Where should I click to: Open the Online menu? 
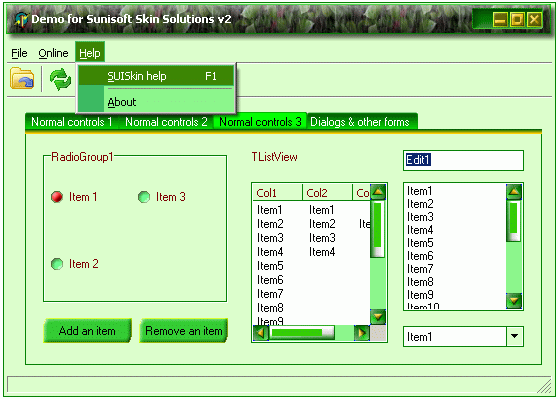pyautogui.click(x=53, y=53)
